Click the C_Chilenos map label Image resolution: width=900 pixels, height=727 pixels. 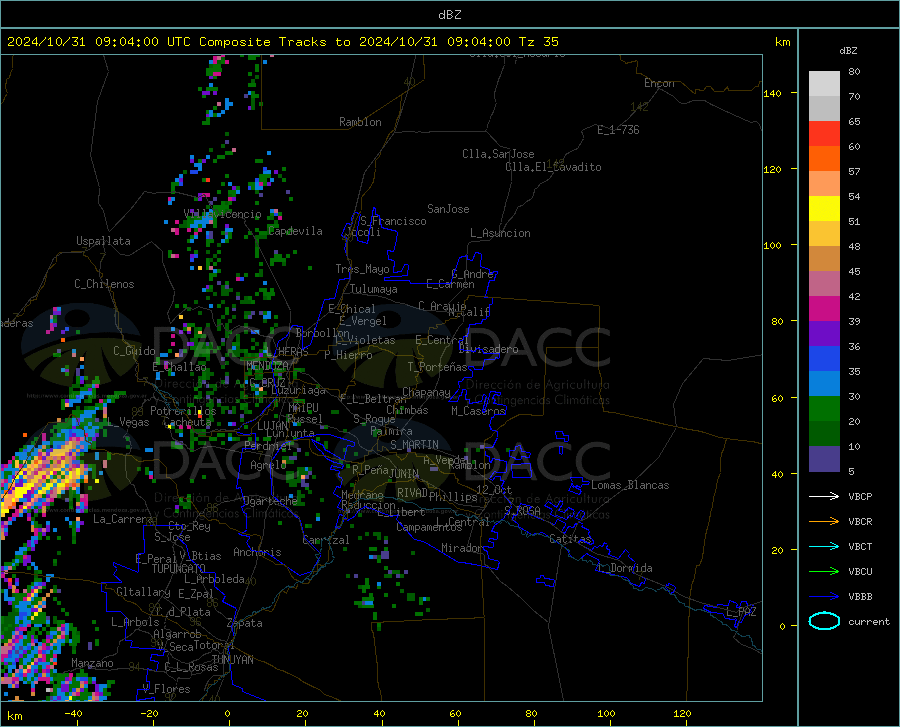tap(104, 284)
